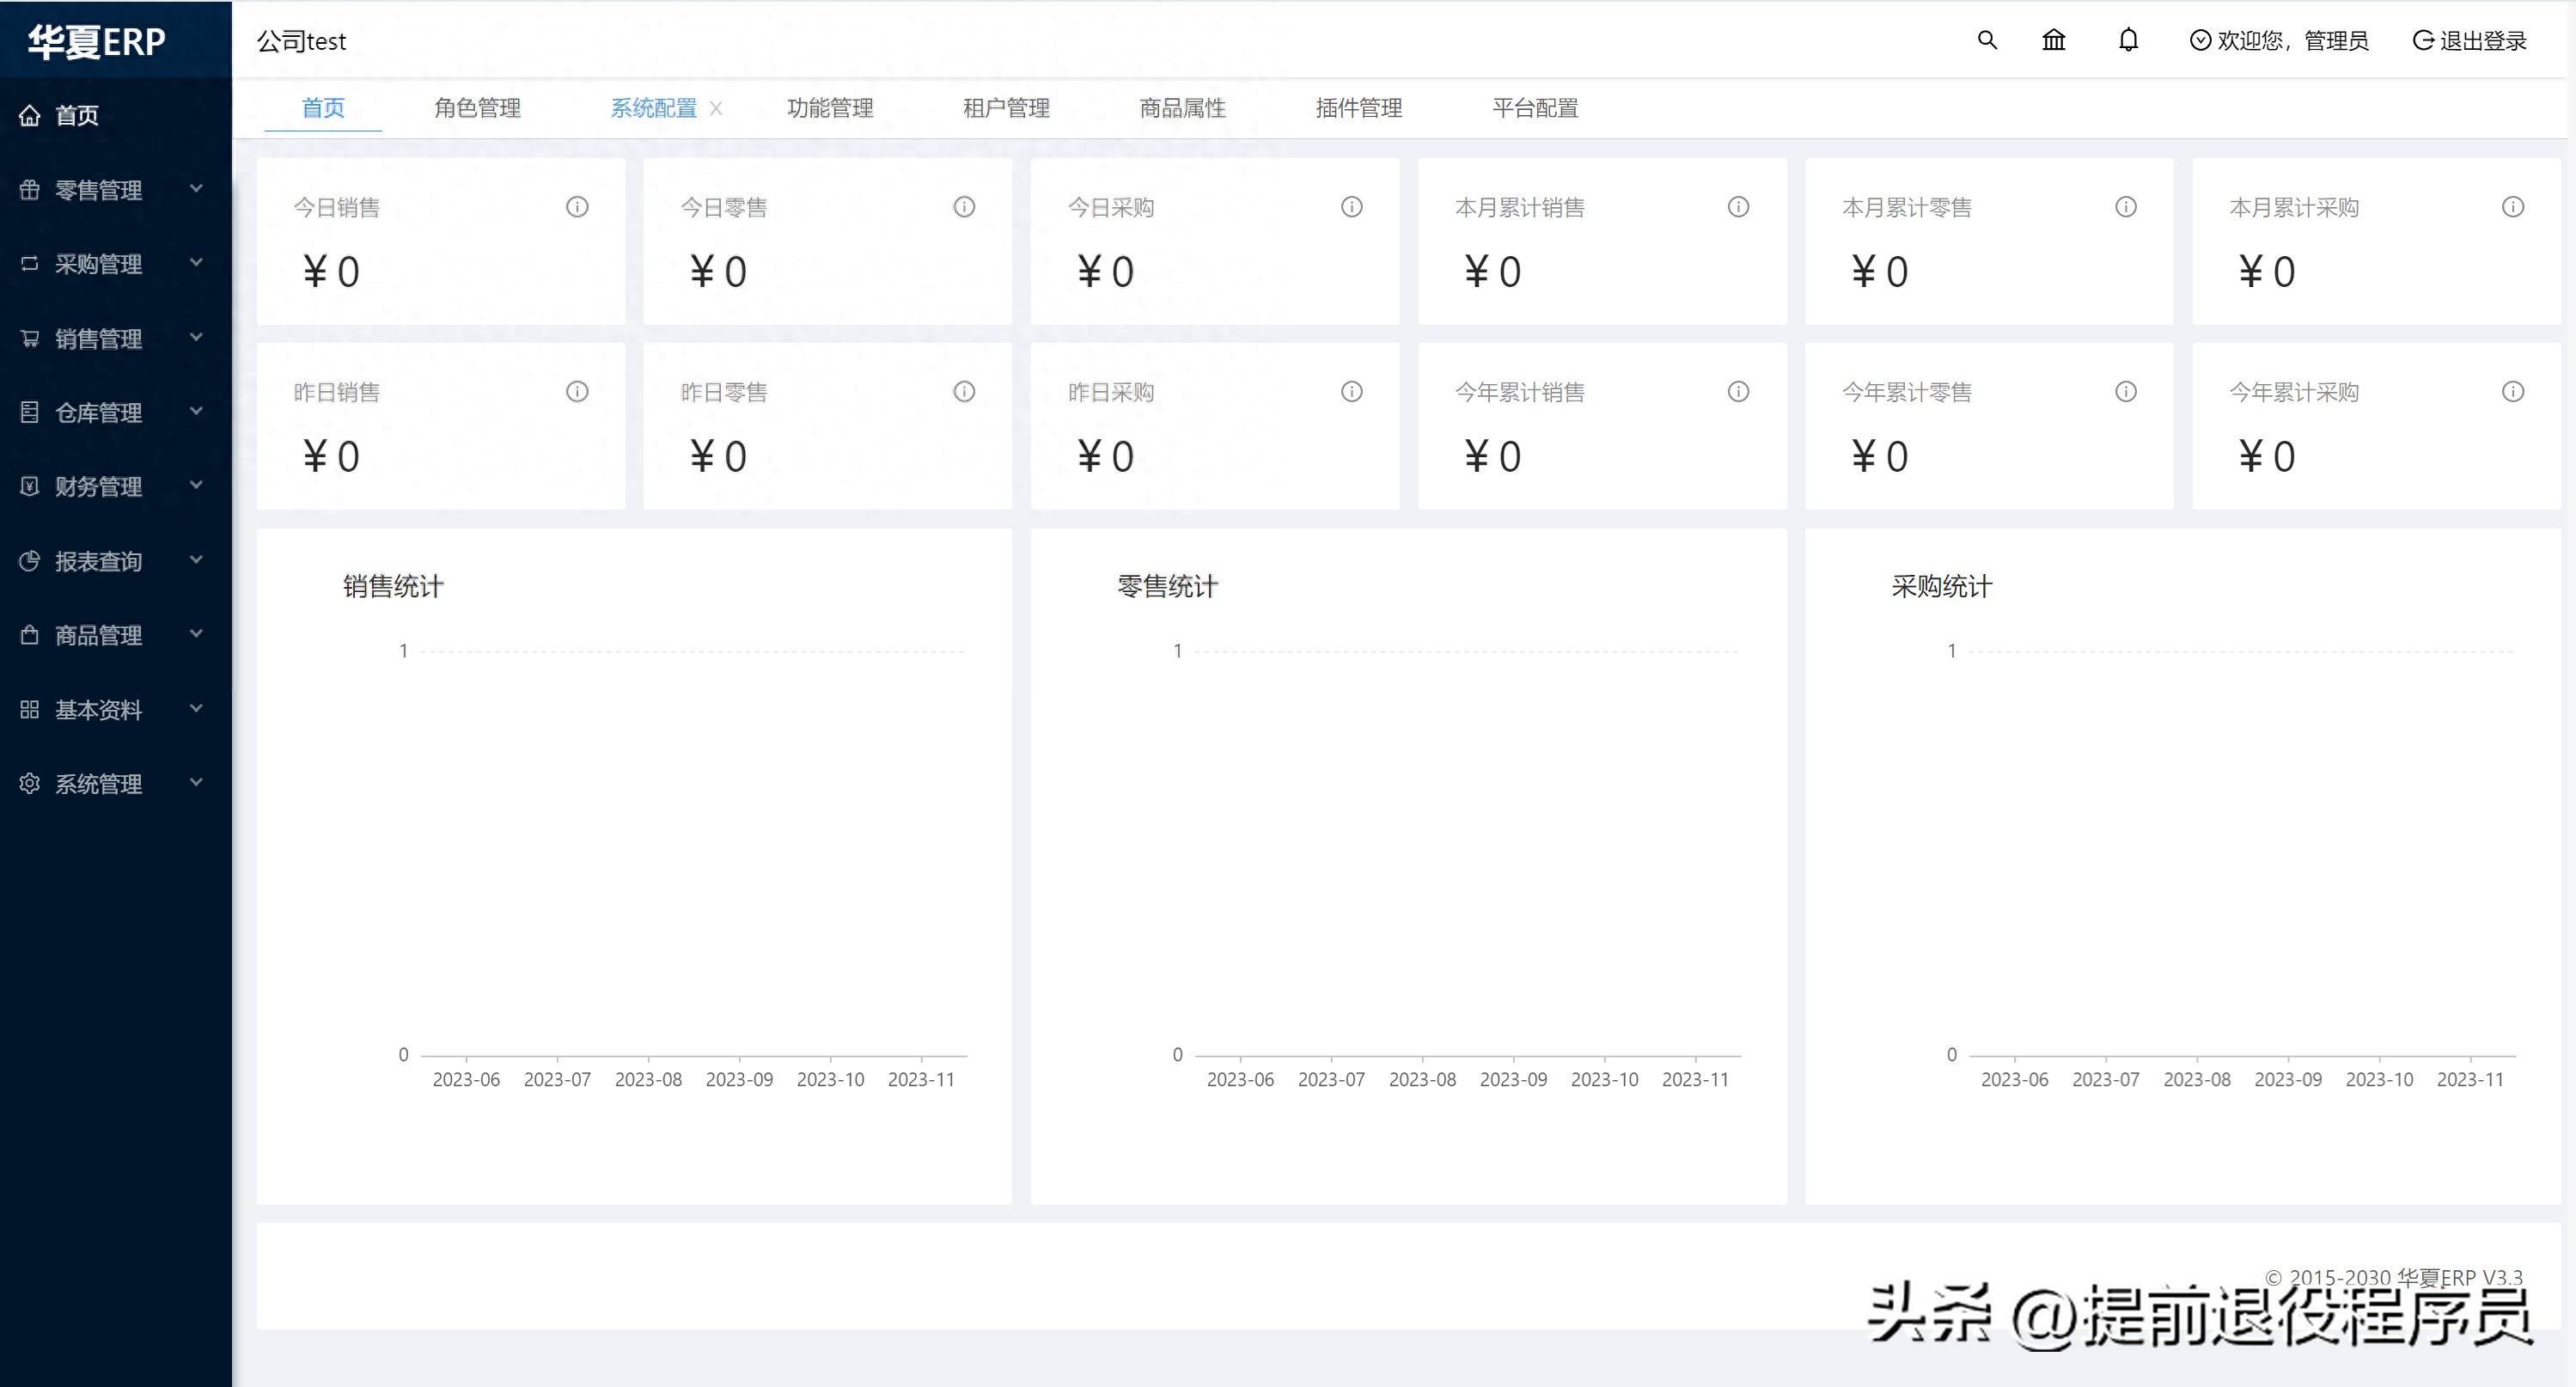Click the 公司test company name
This screenshot has height=1387, width=2576.
coord(301,41)
